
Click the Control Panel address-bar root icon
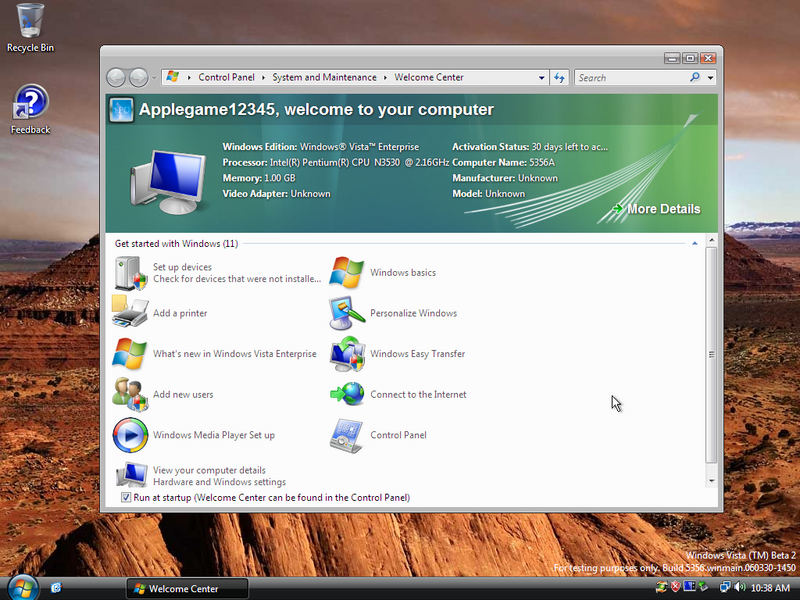(x=172, y=77)
